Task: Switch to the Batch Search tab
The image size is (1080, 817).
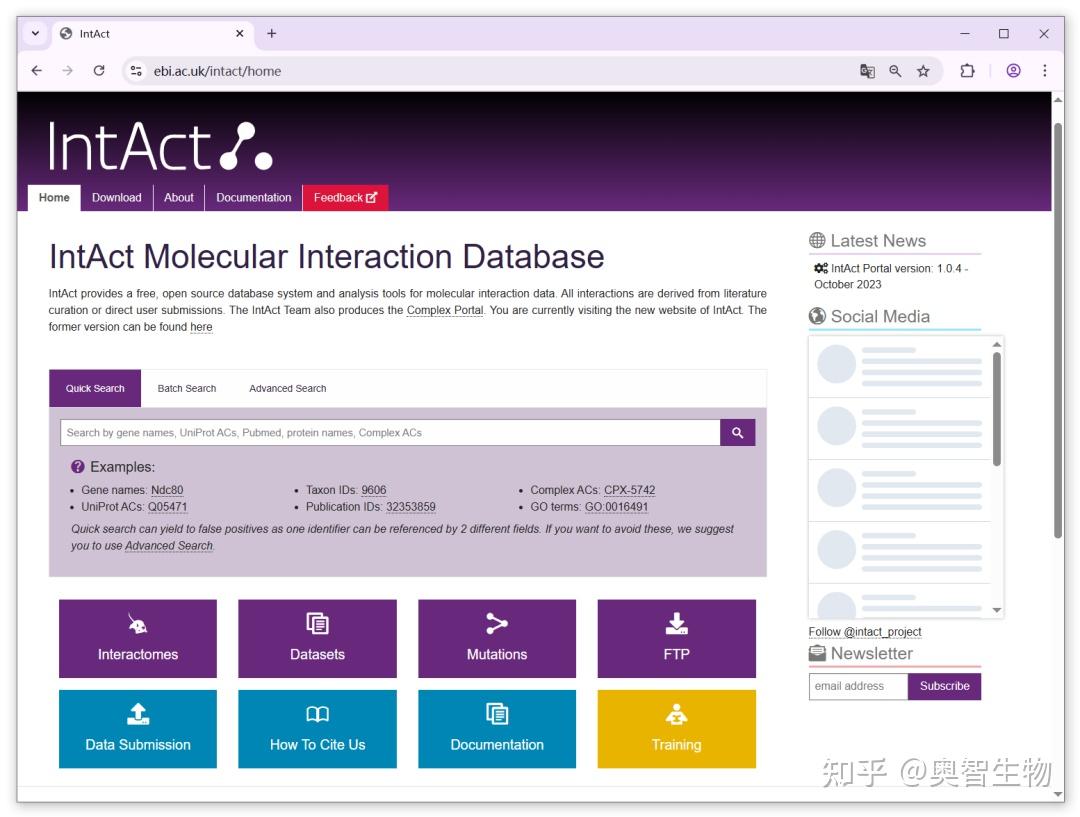Action: [x=187, y=389]
